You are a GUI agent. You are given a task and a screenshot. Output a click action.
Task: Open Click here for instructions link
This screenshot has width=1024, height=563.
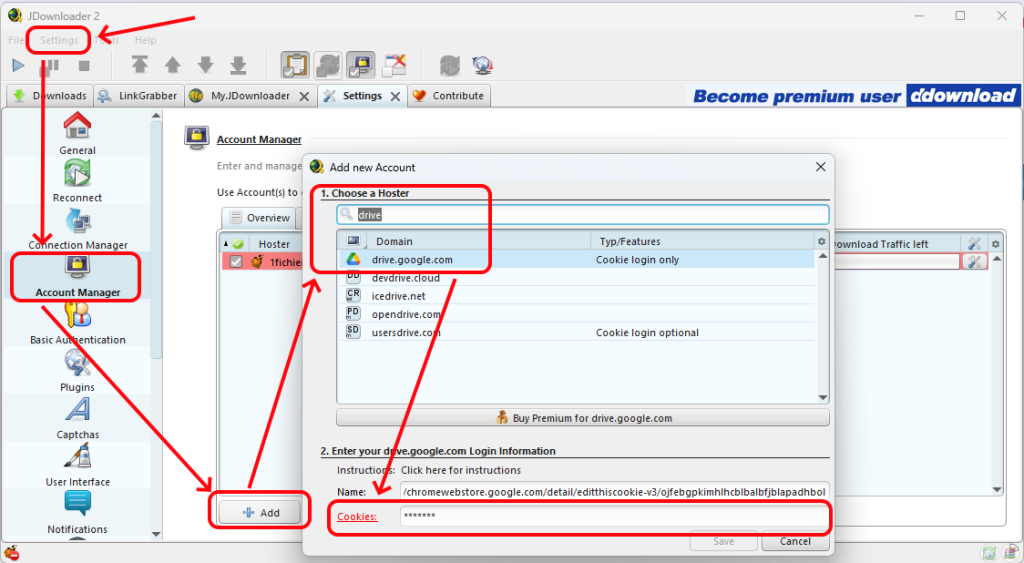point(460,470)
